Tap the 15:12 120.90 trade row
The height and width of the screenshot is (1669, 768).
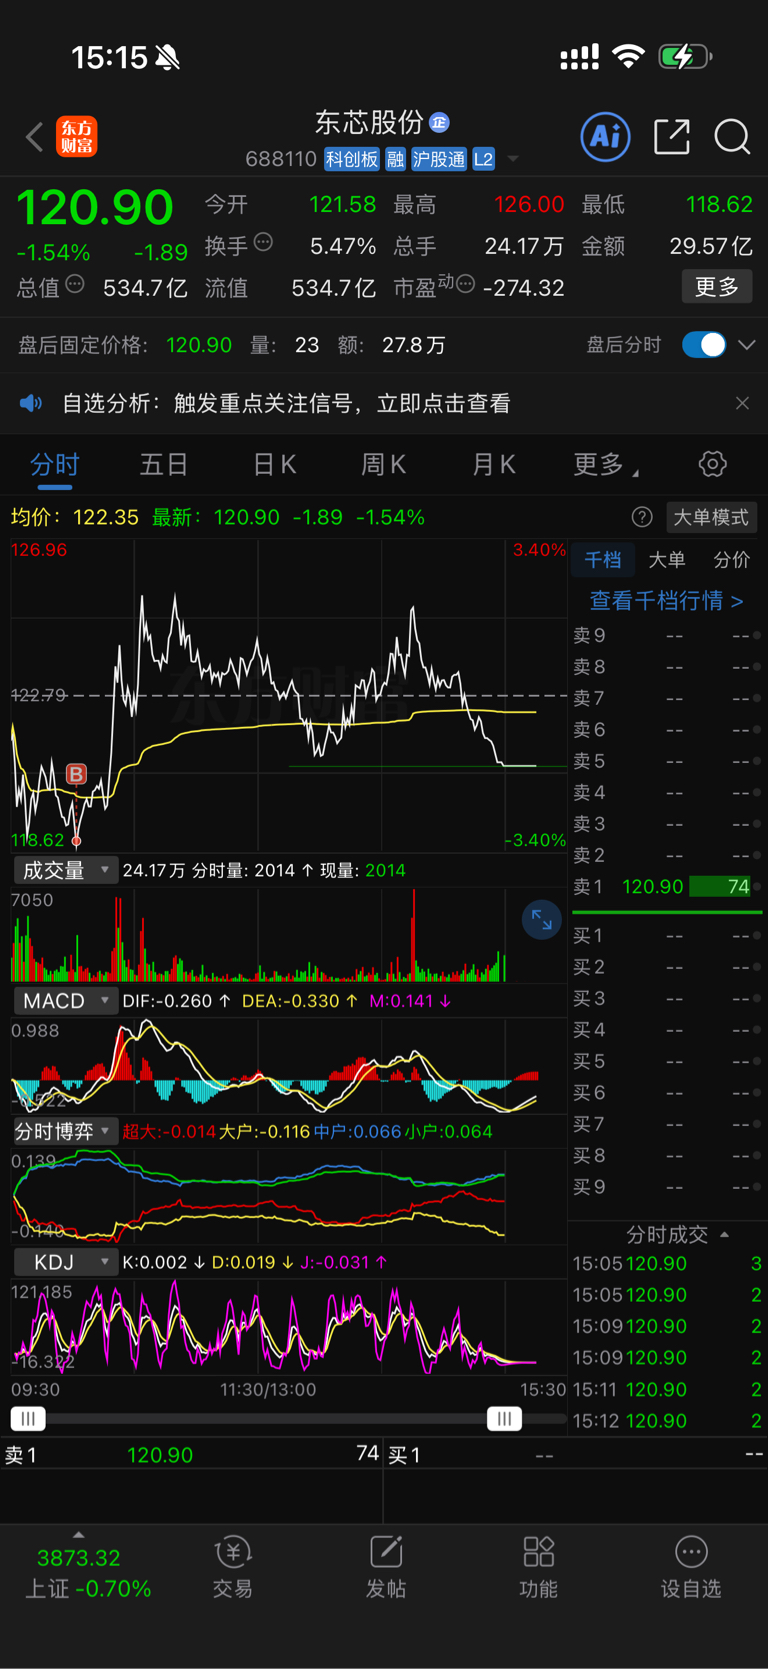coord(667,1421)
